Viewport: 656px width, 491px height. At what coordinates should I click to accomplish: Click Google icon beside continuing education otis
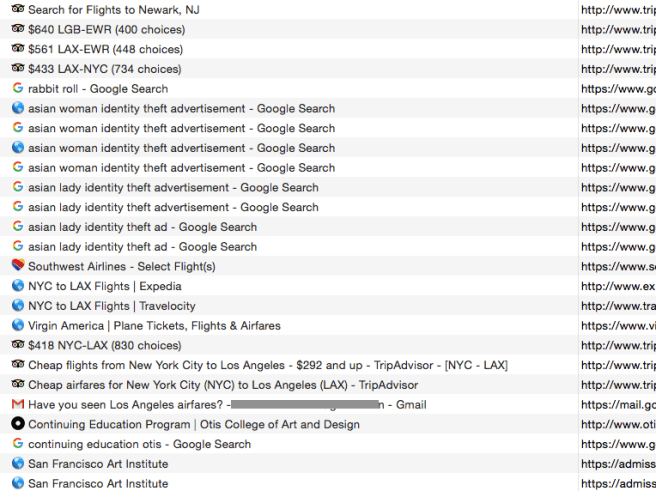pyautogui.click(x=17, y=444)
